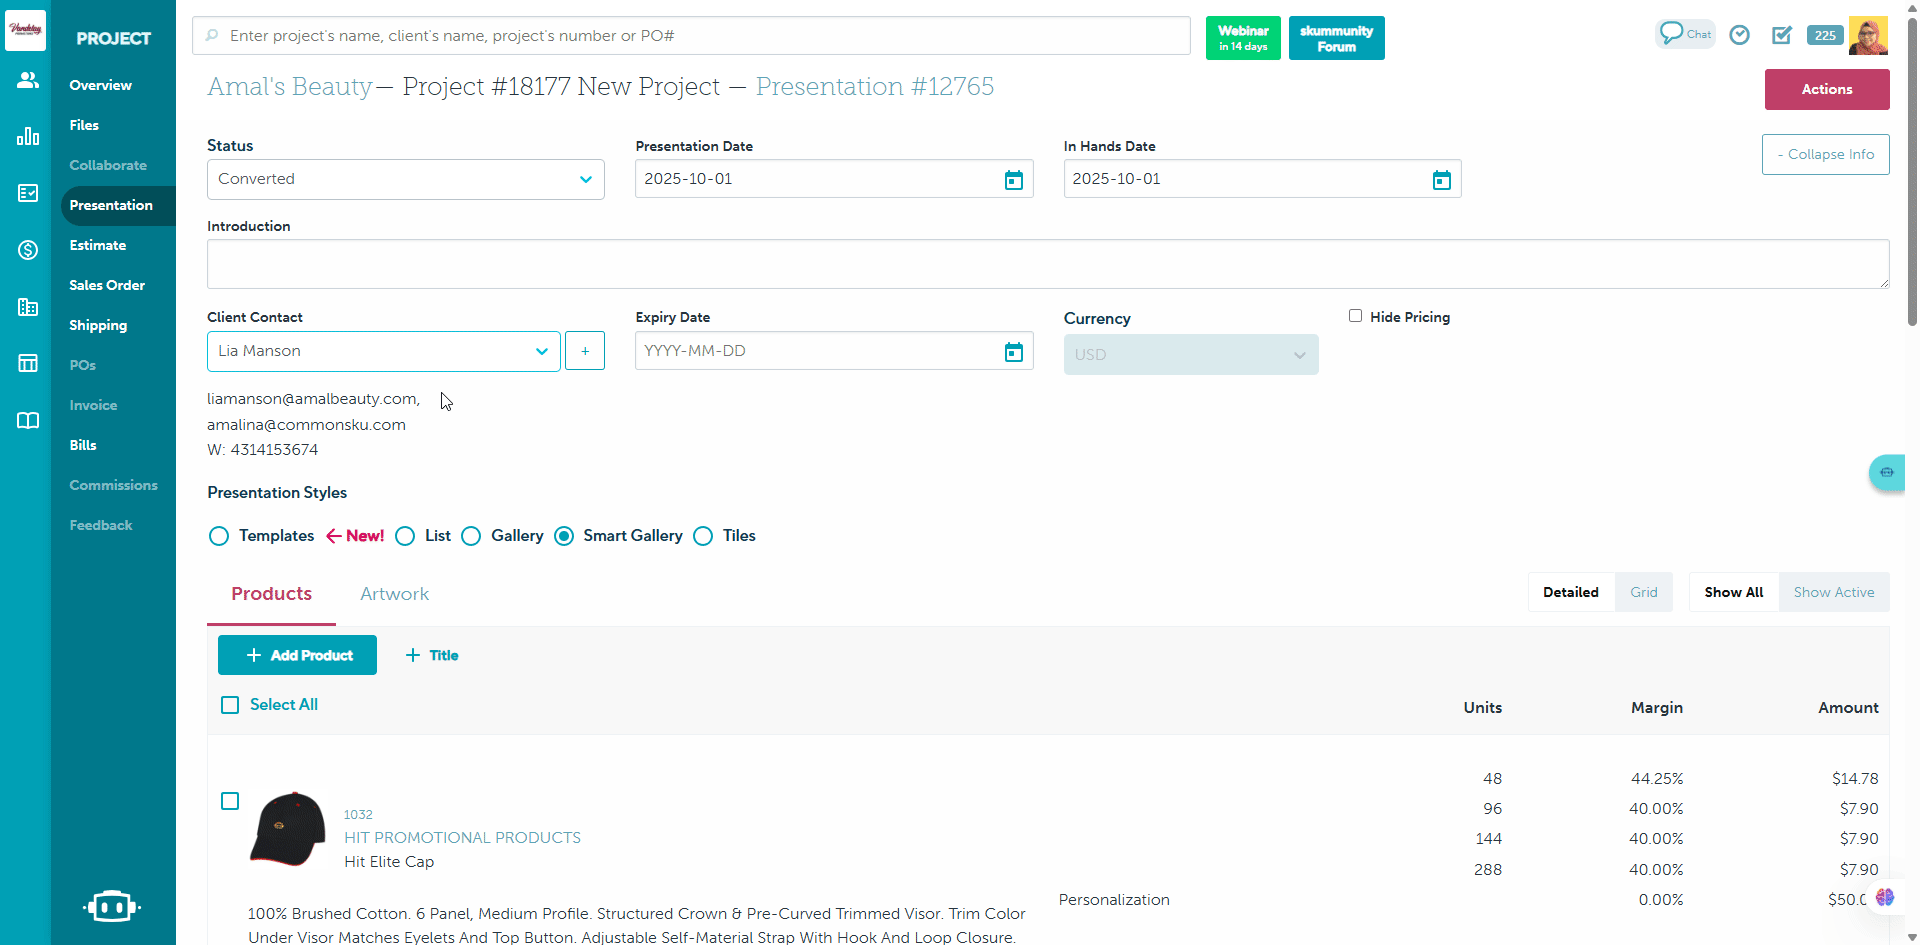Switch to the Artwork tab

click(394, 594)
